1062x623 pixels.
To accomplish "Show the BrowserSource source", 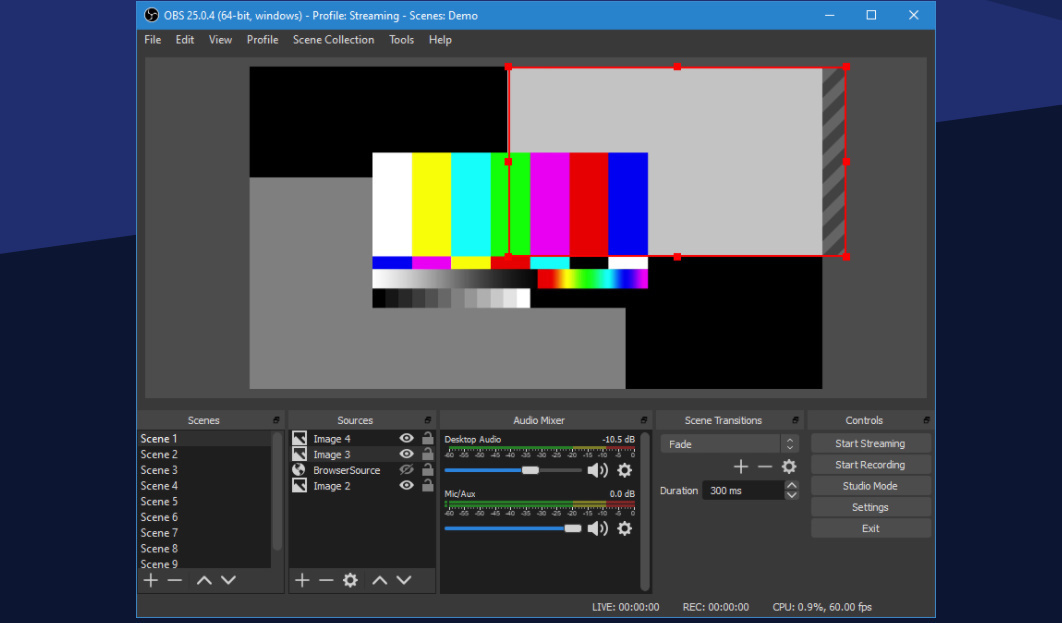I will click(x=406, y=469).
